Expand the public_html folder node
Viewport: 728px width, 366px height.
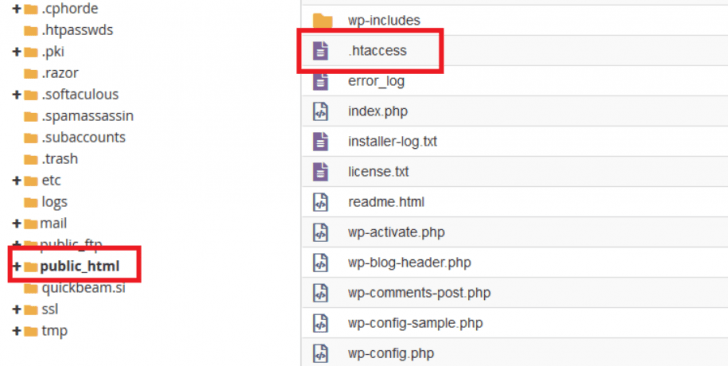(17, 266)
